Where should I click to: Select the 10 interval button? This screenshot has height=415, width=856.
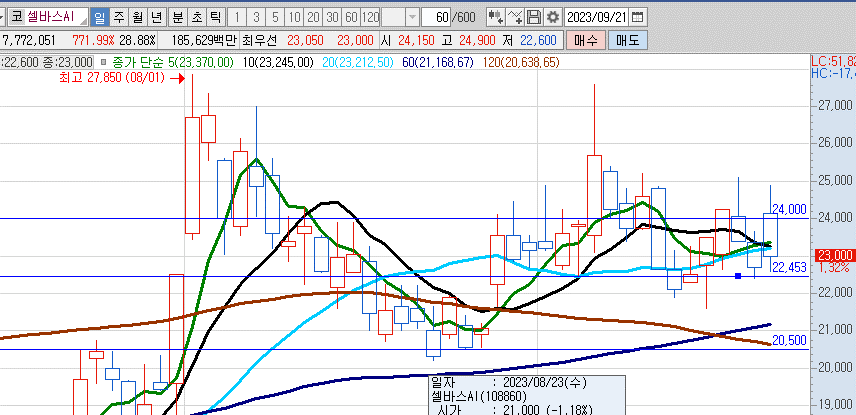click(294, 17)
